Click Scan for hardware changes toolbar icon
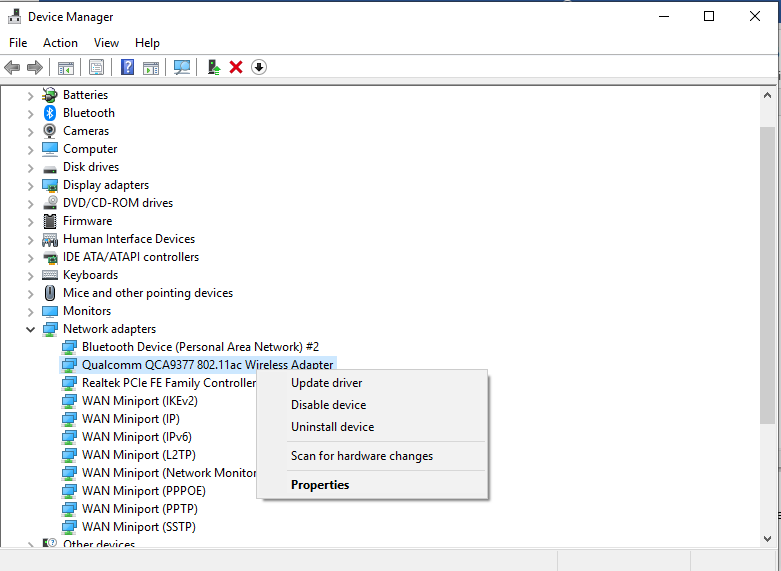This screenshot has width=781, height=571. 182,67
